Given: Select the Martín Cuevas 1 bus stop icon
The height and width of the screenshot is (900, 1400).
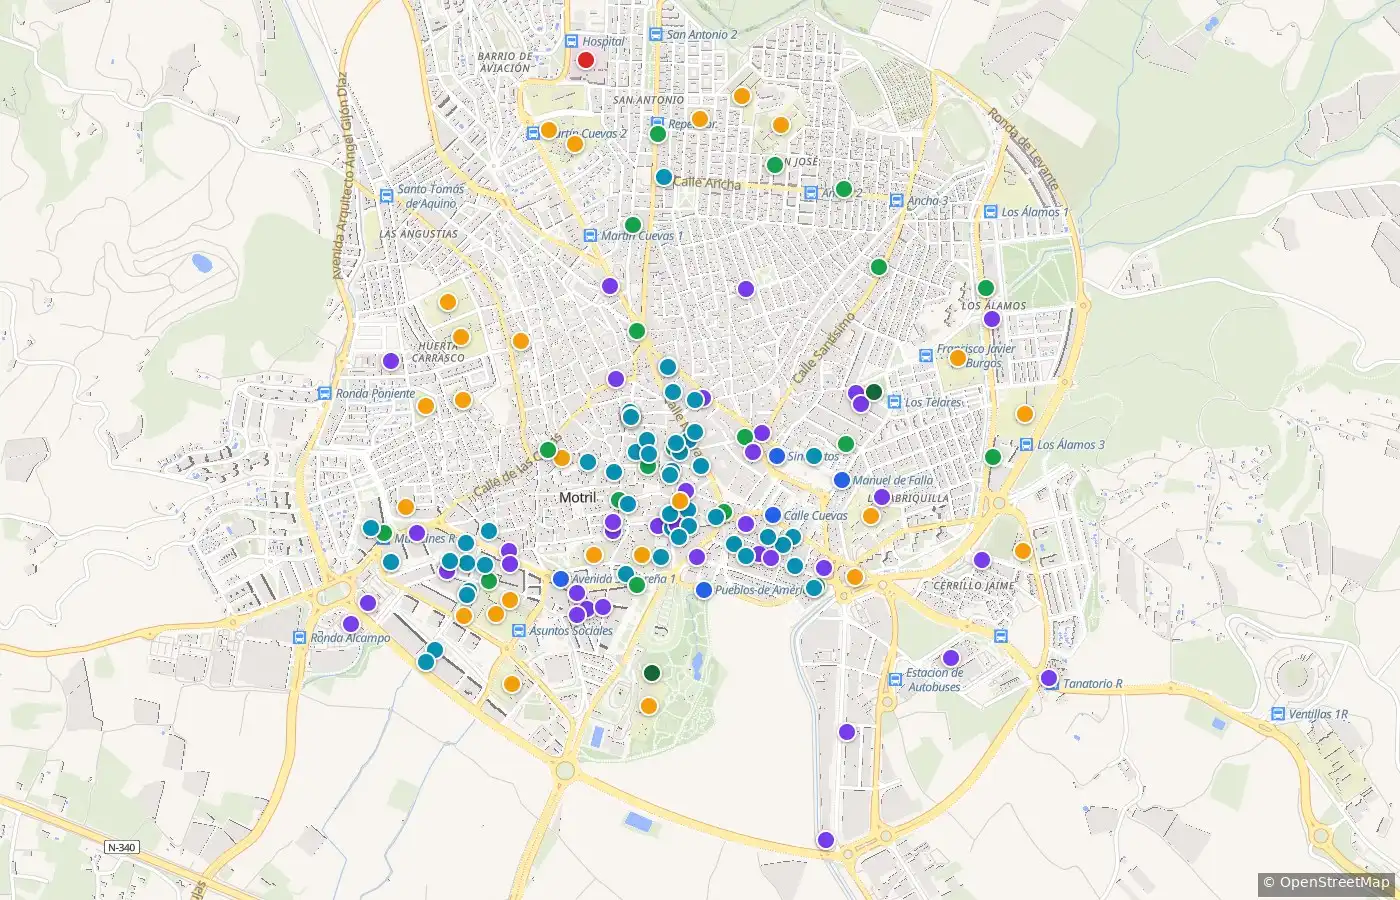Looking at the screenshot, I should [x=591, y=236].
